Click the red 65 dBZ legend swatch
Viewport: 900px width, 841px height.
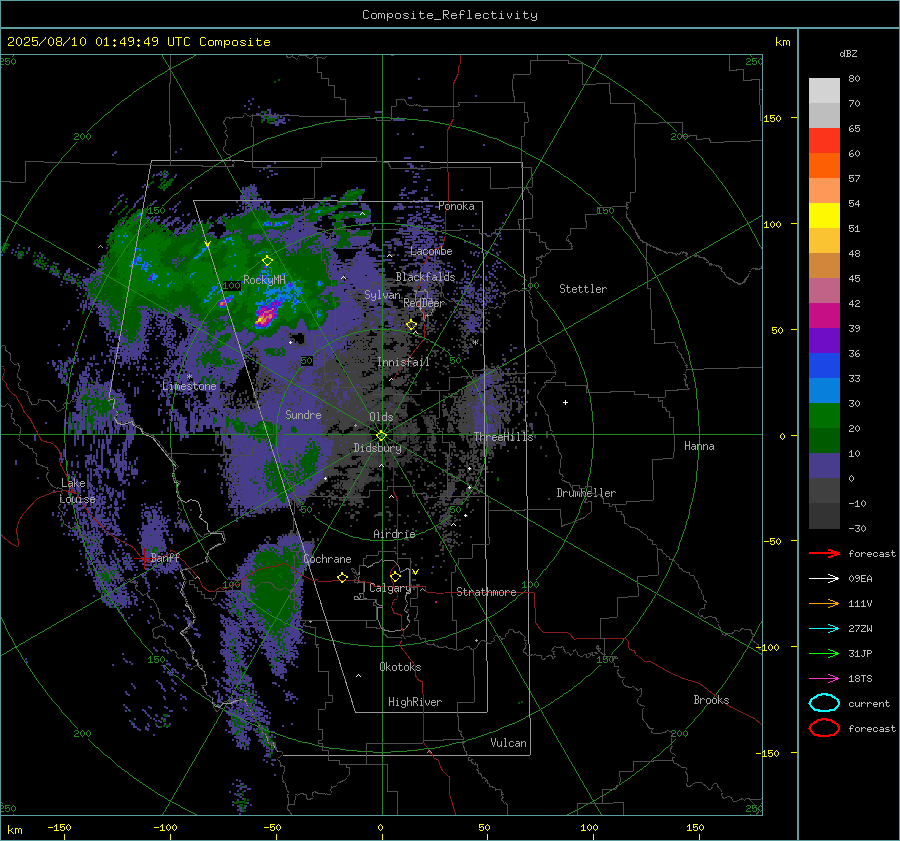point(824,140)
